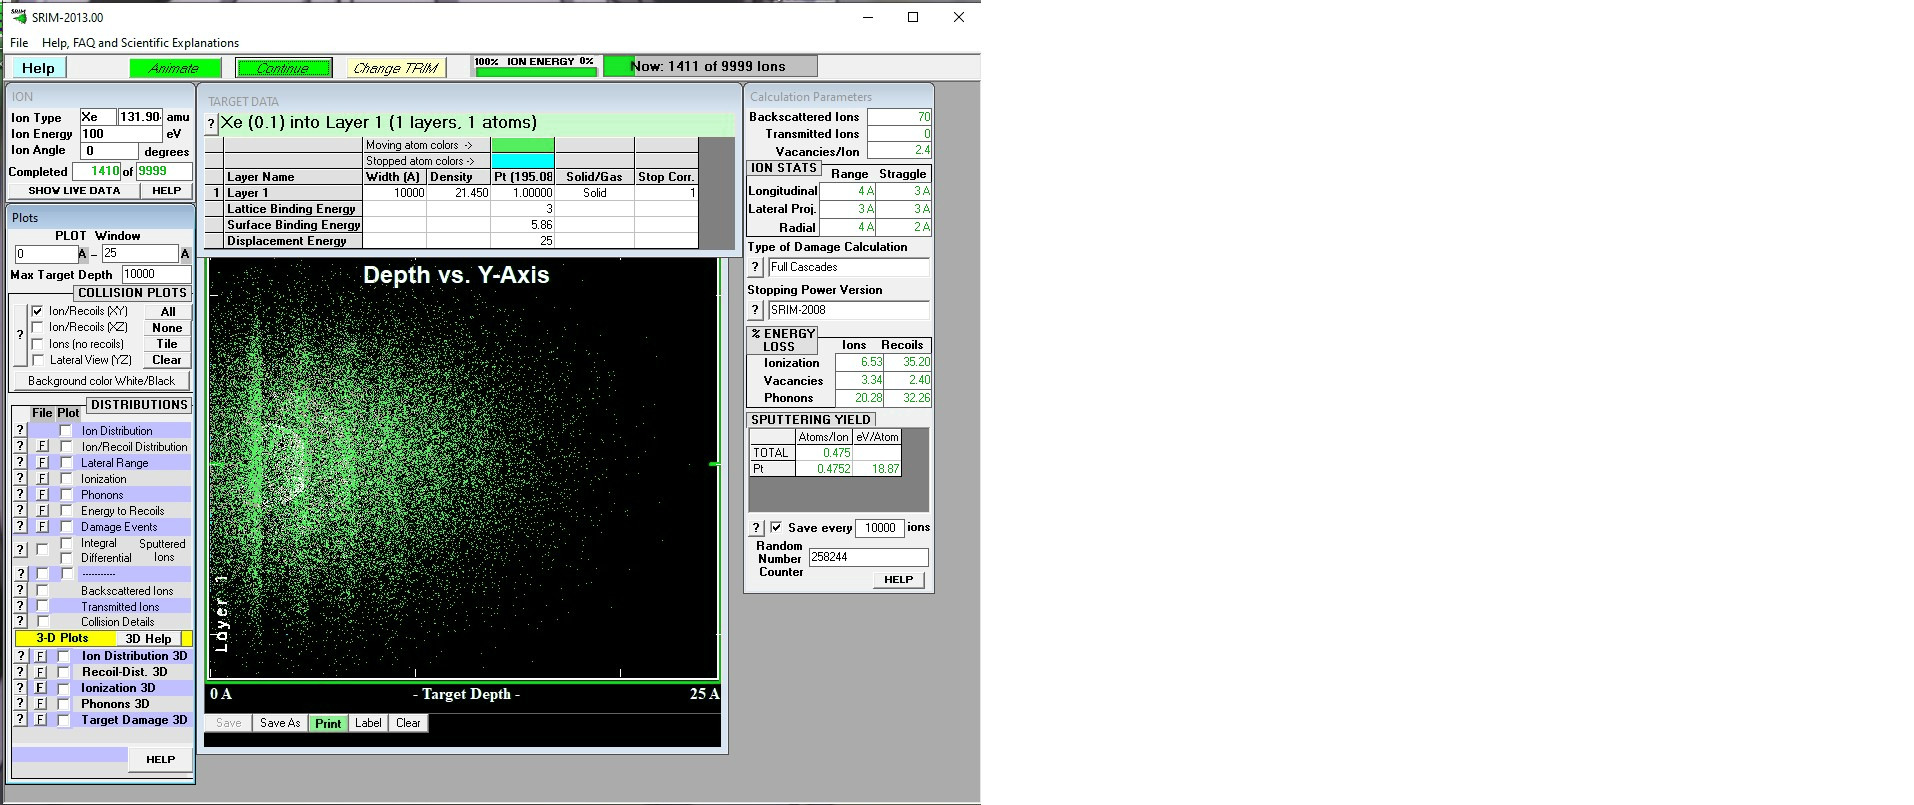Open the File menu
1914x805 pixels.
point(19,43)
